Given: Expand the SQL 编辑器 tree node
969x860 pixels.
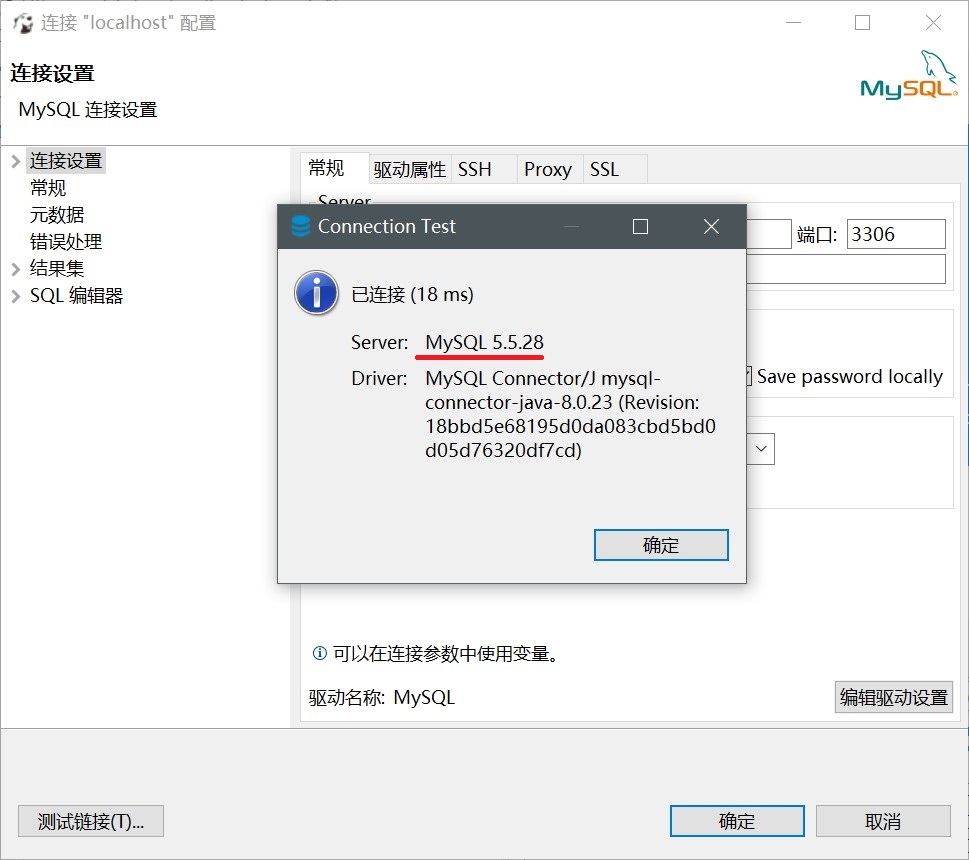Looking at the screenshot, I should [x=16, y=296].
